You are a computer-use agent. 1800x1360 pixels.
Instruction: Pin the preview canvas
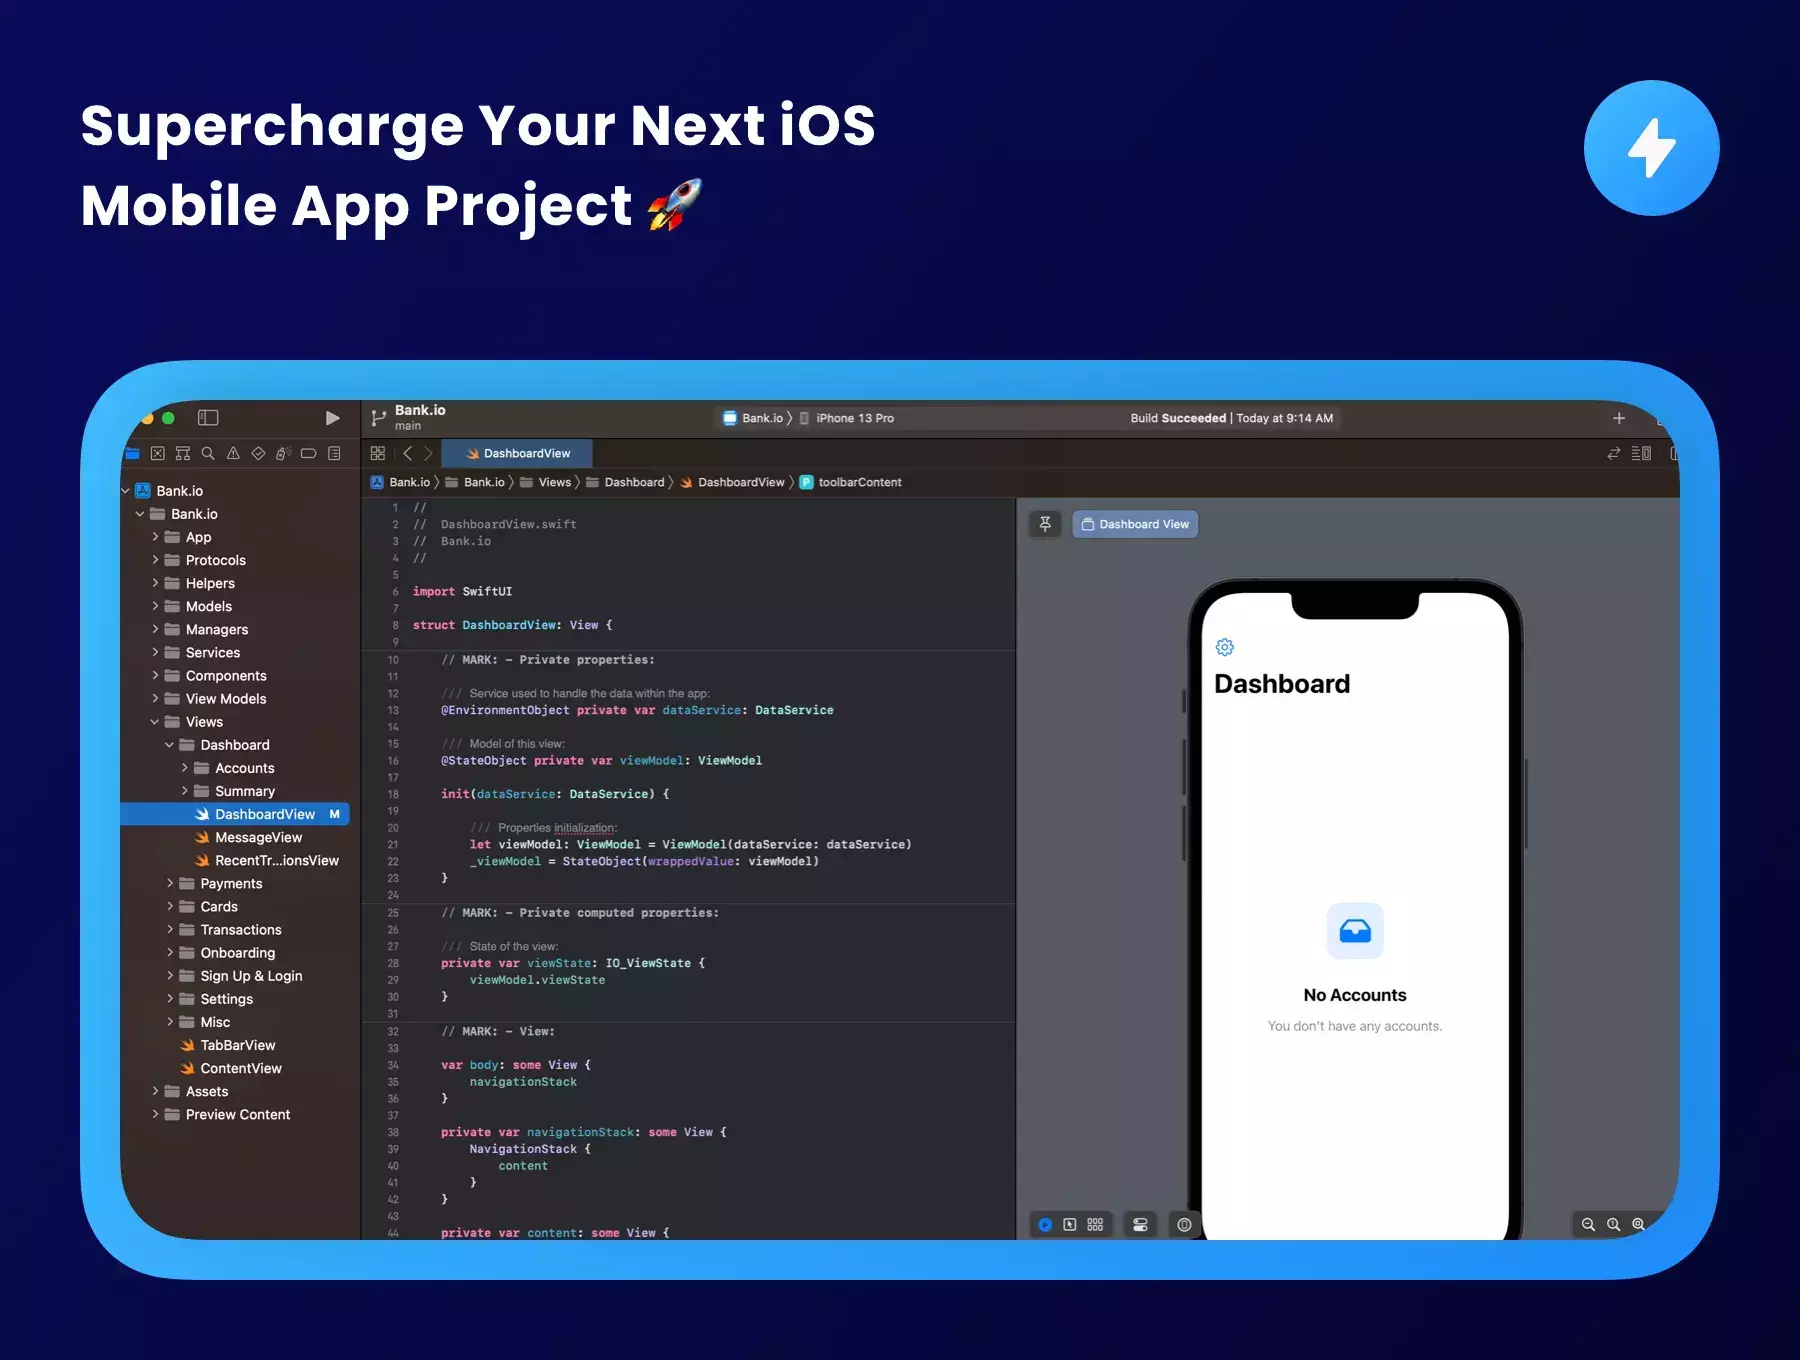point(1045,524)
